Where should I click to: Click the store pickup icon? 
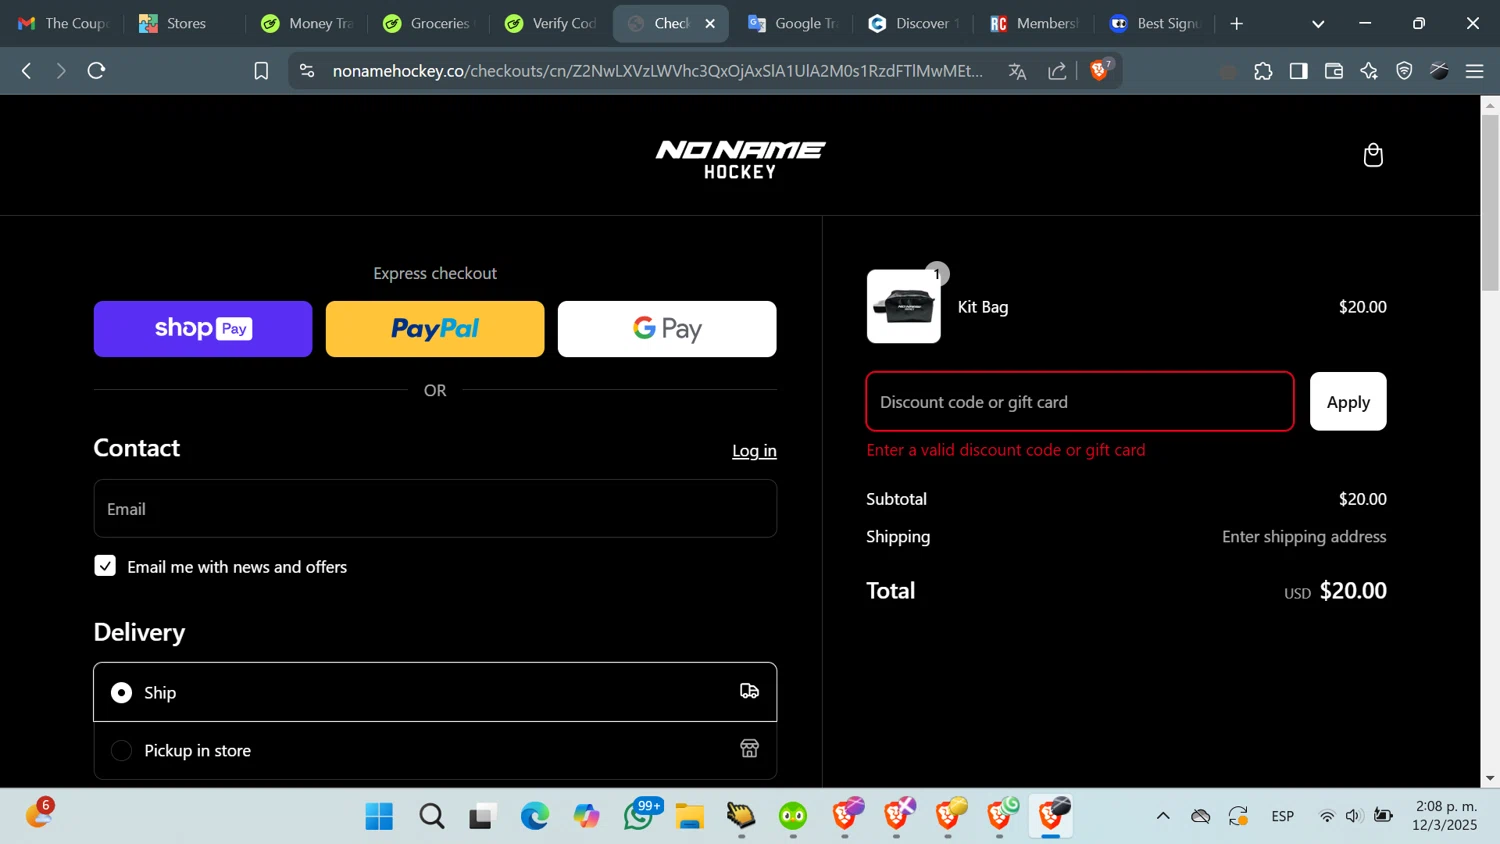pyautogui.click(x=749, y=749)
